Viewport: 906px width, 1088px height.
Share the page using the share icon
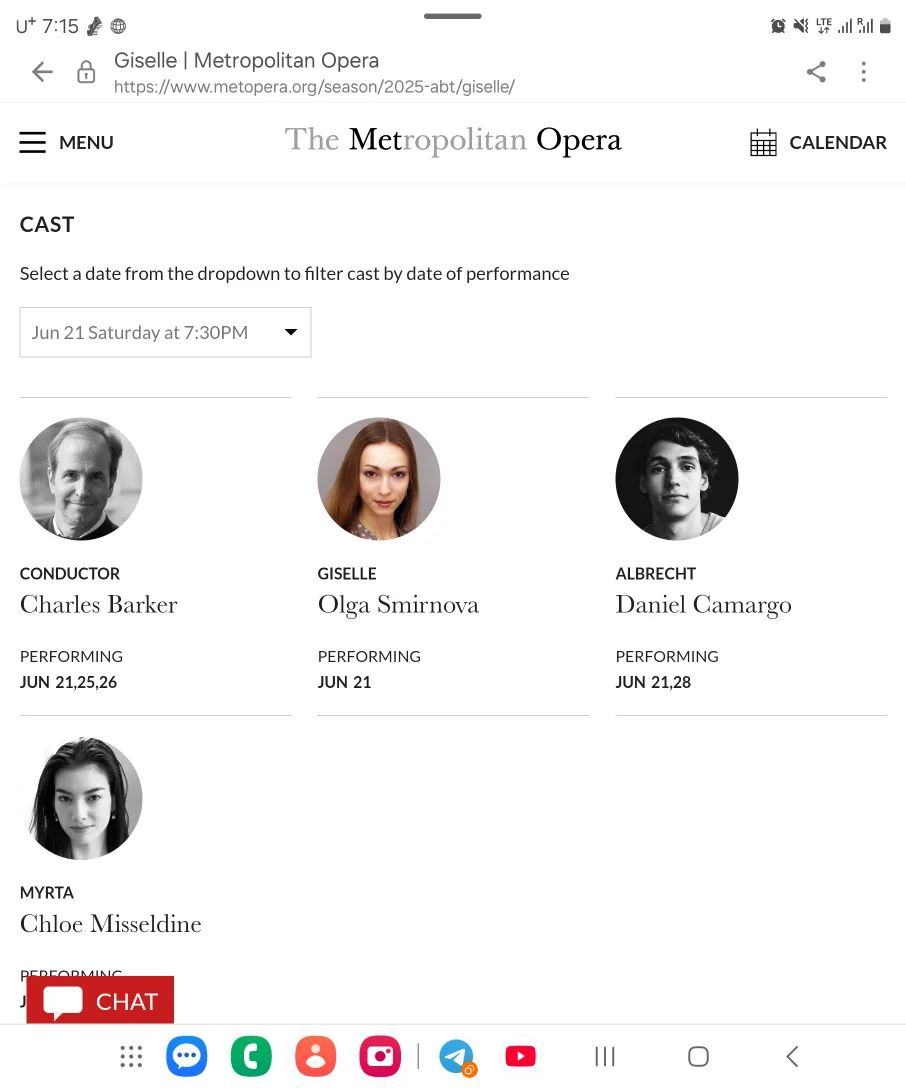click(817, 71)
